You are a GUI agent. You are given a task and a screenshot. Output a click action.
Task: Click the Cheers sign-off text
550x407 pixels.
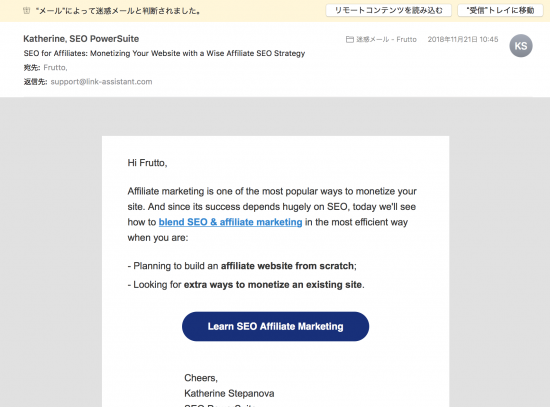[x=201, y=378]
